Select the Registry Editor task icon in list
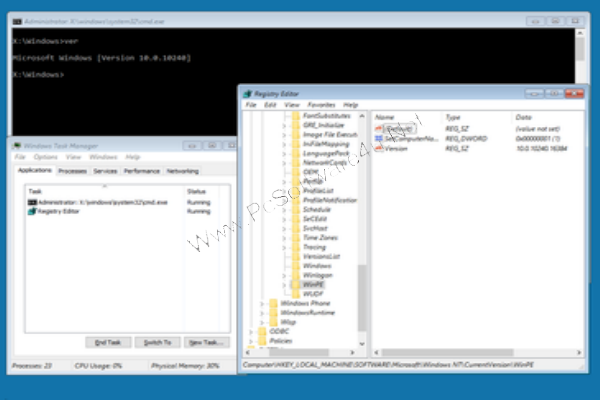 tap(32, 211)
